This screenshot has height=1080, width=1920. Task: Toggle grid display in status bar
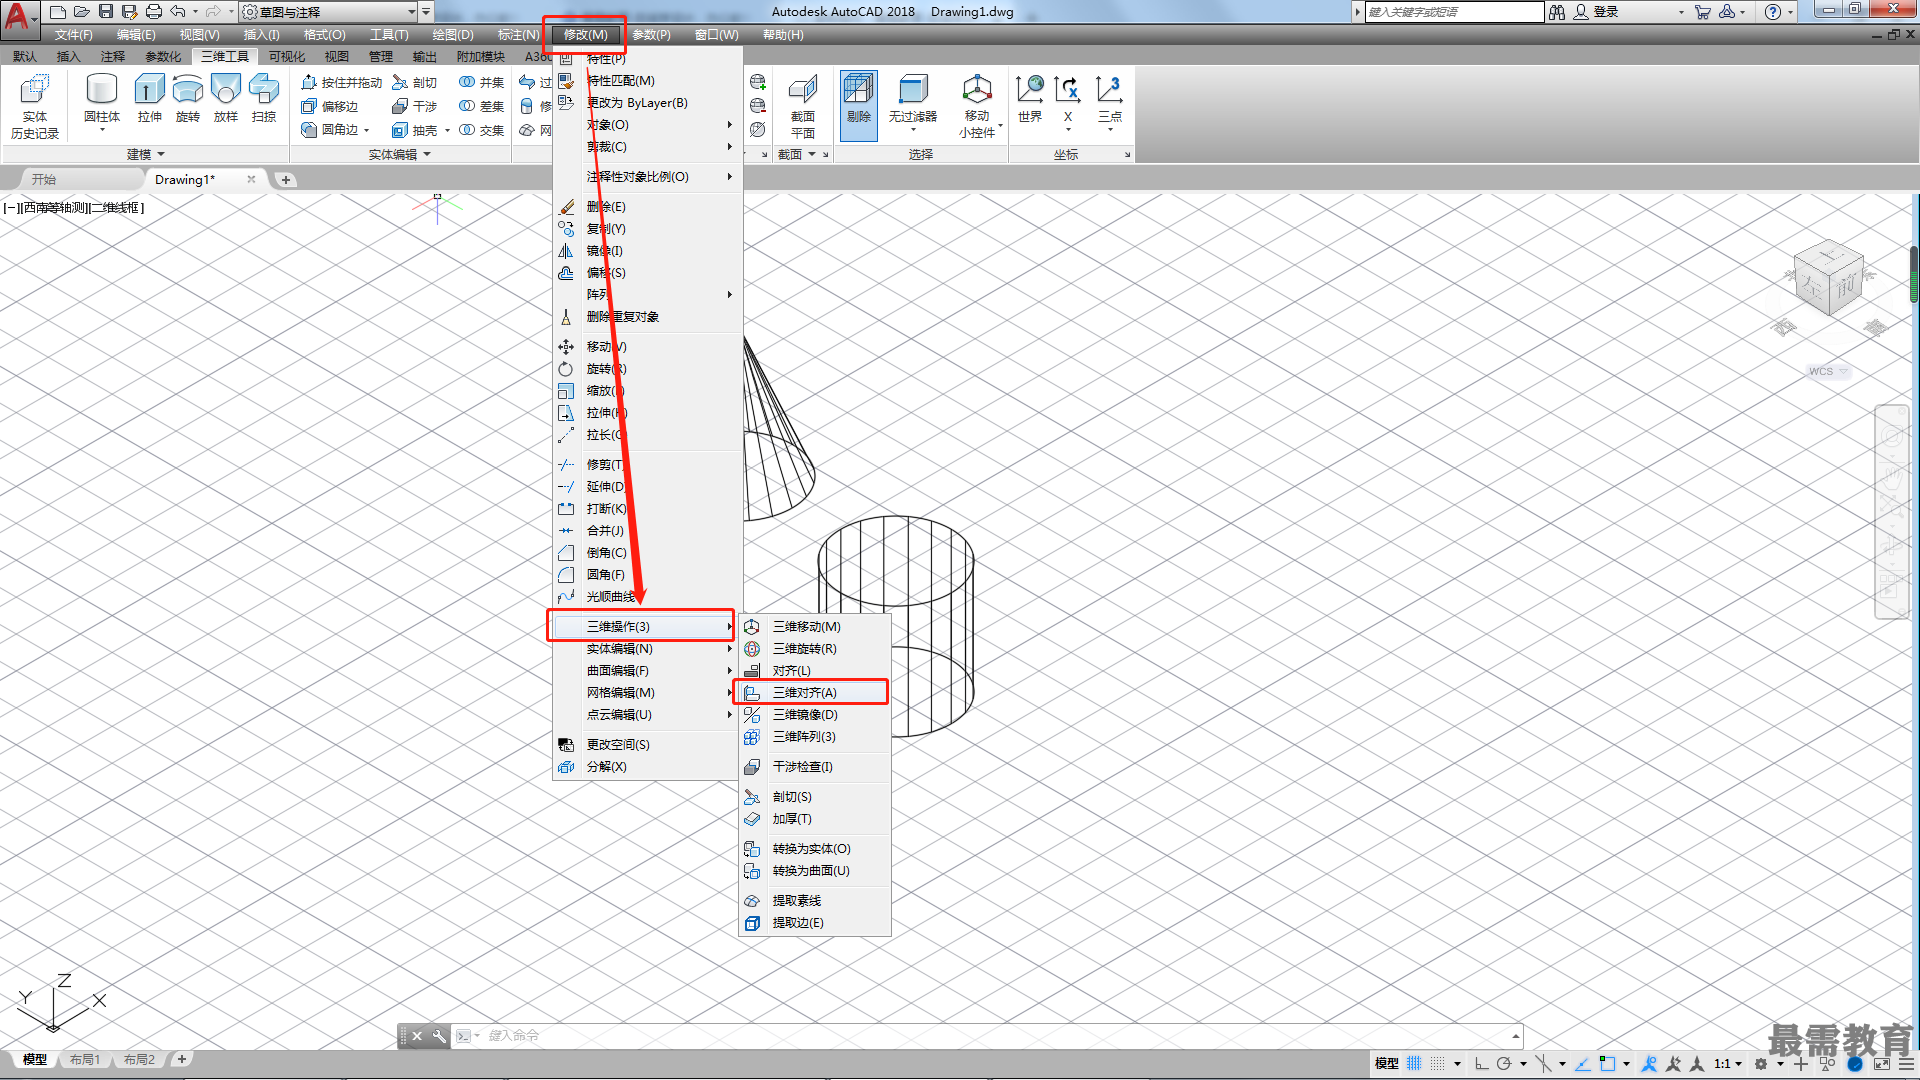pos(1414,1063)
